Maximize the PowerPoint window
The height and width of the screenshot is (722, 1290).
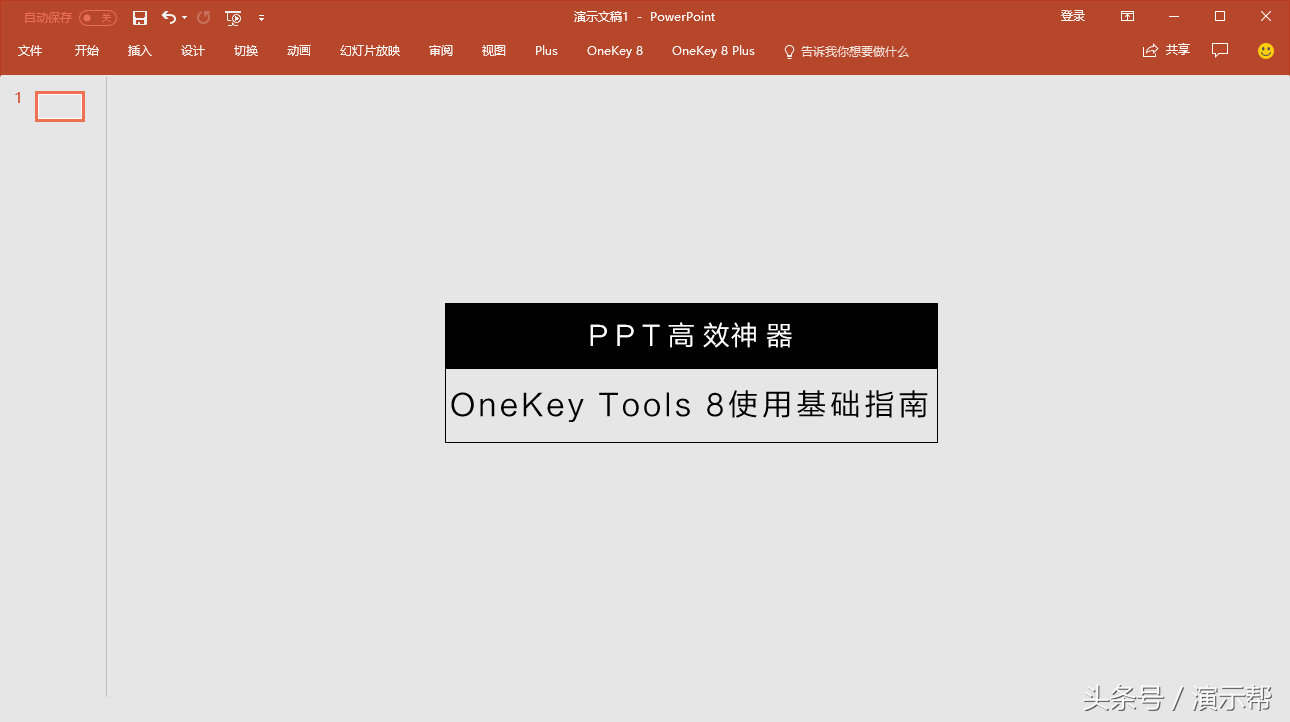pyautogui.click(x=1220, y=17)
